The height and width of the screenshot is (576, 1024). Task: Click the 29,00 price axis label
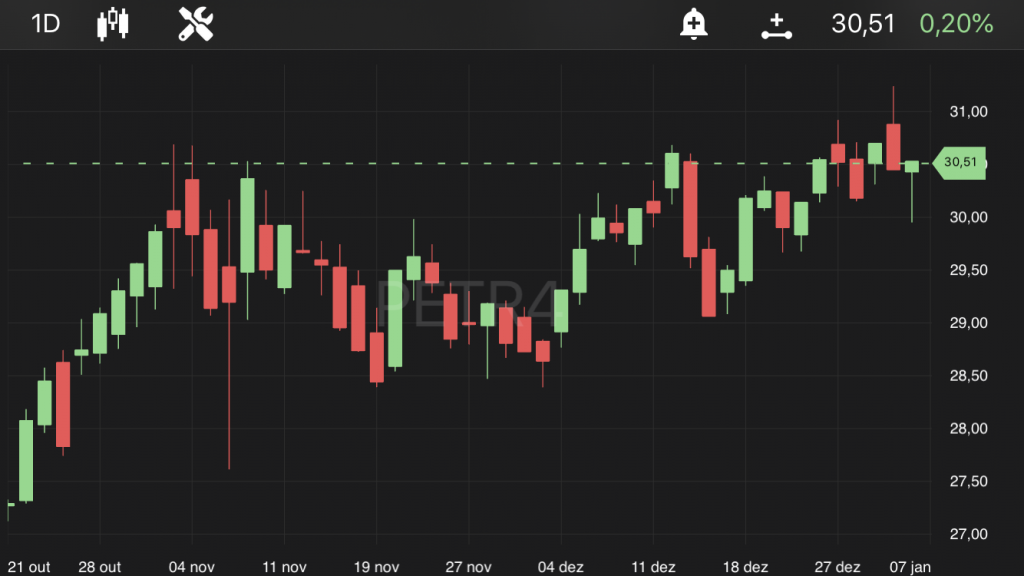968,323
